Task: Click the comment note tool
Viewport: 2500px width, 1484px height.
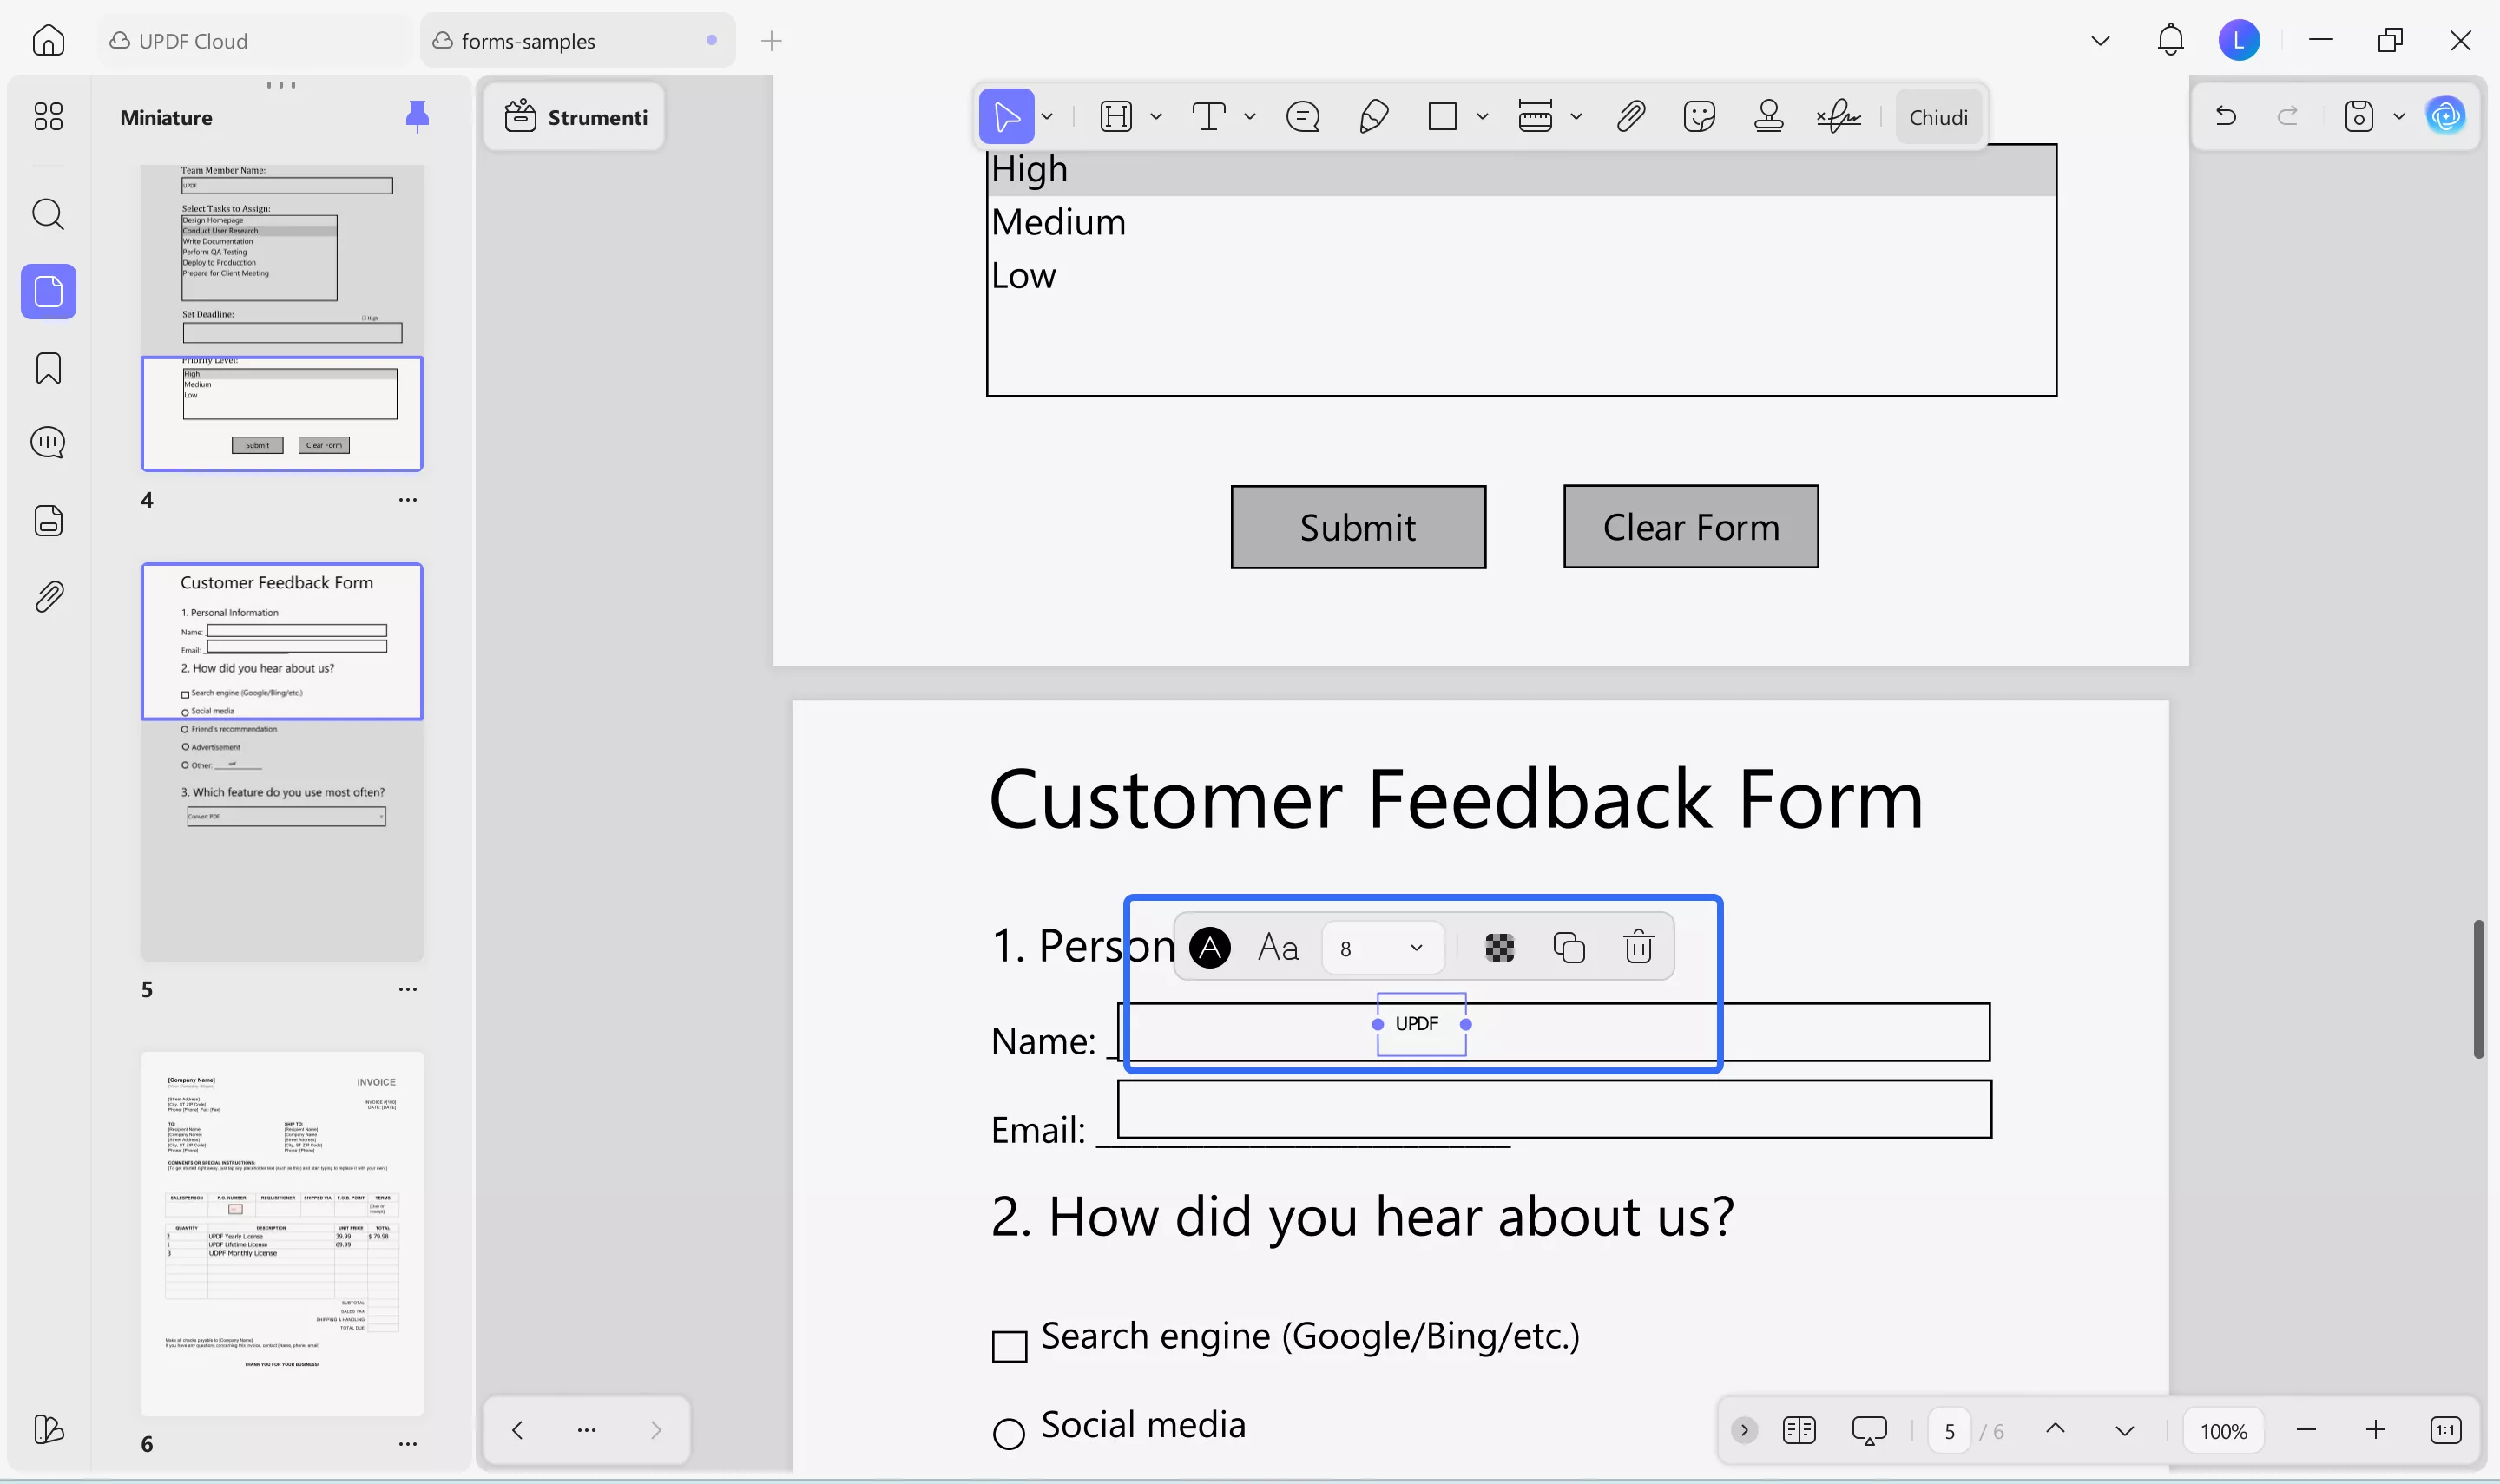Action: click(1303, 117)
